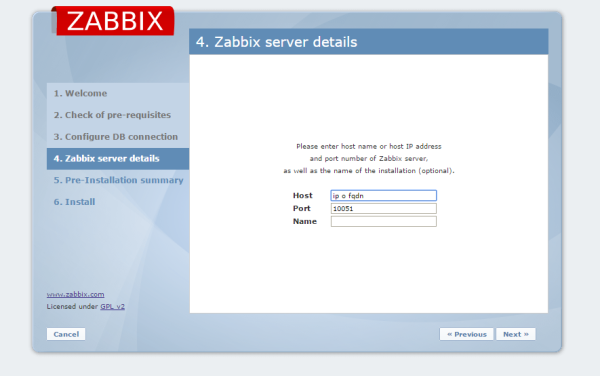Select step 6. Install in sidebar
This screenshot has height=376, width=600.
[74, 202]
